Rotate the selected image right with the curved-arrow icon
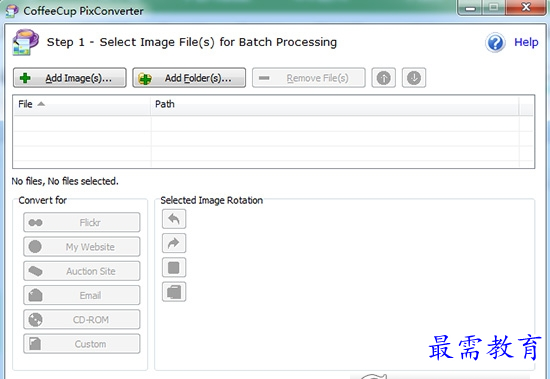Screen dimensions: 550x379 (x=174, y=243)
